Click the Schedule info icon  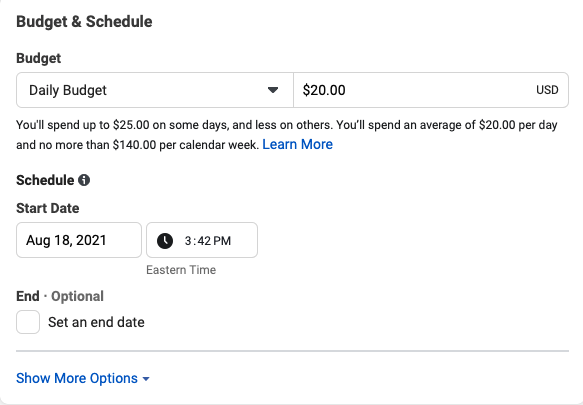[84, 180]
